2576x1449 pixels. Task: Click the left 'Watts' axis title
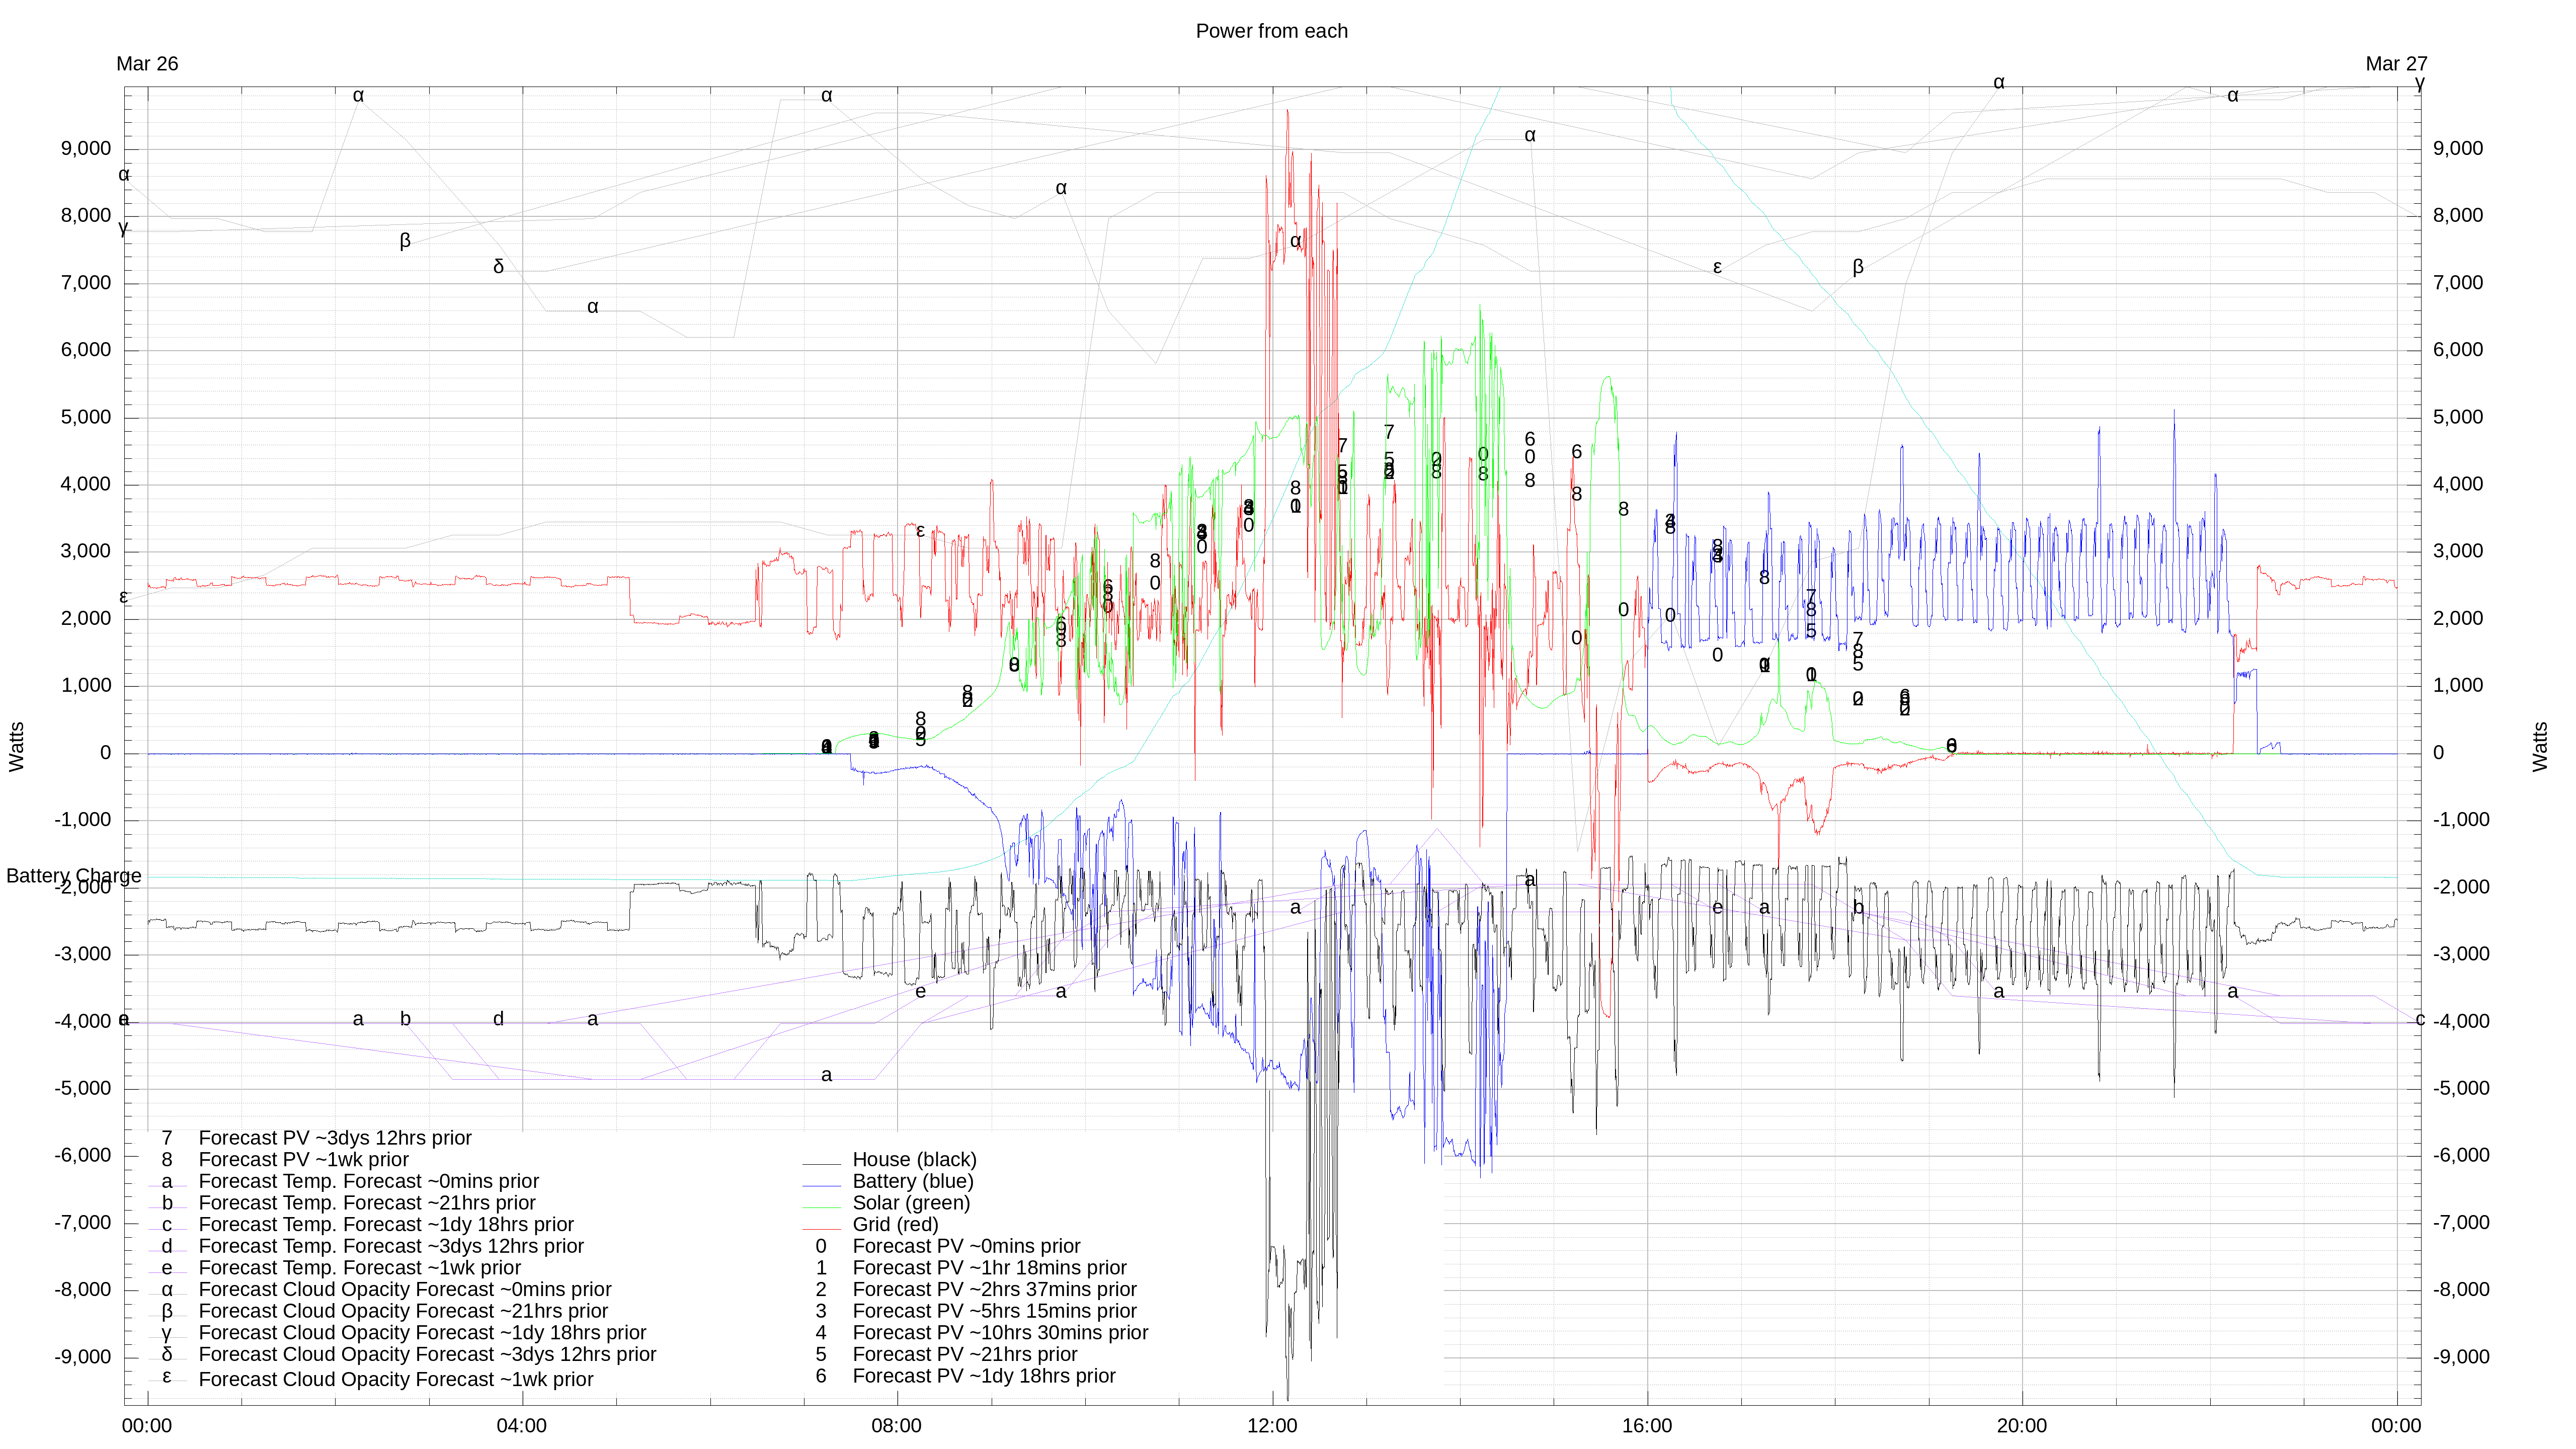(16, 746)
